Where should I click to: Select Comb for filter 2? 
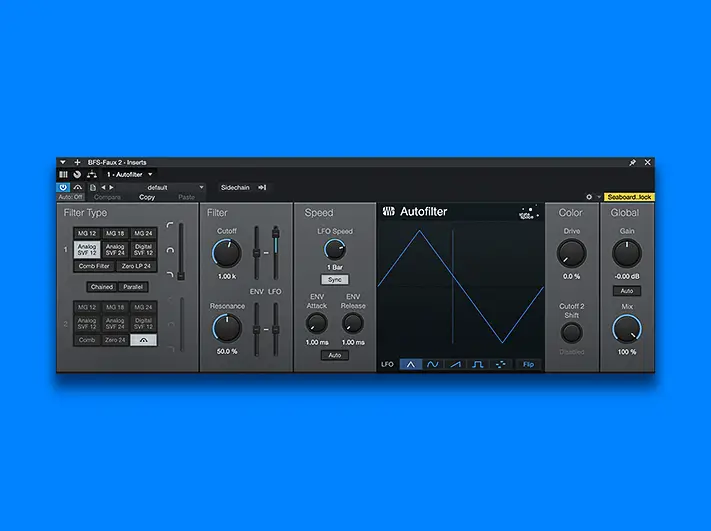(87, 340)
